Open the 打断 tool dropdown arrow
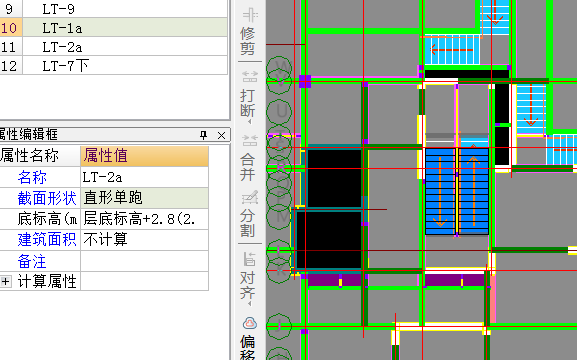The width and height of the screenshot is (577, 360). [250, 122]
